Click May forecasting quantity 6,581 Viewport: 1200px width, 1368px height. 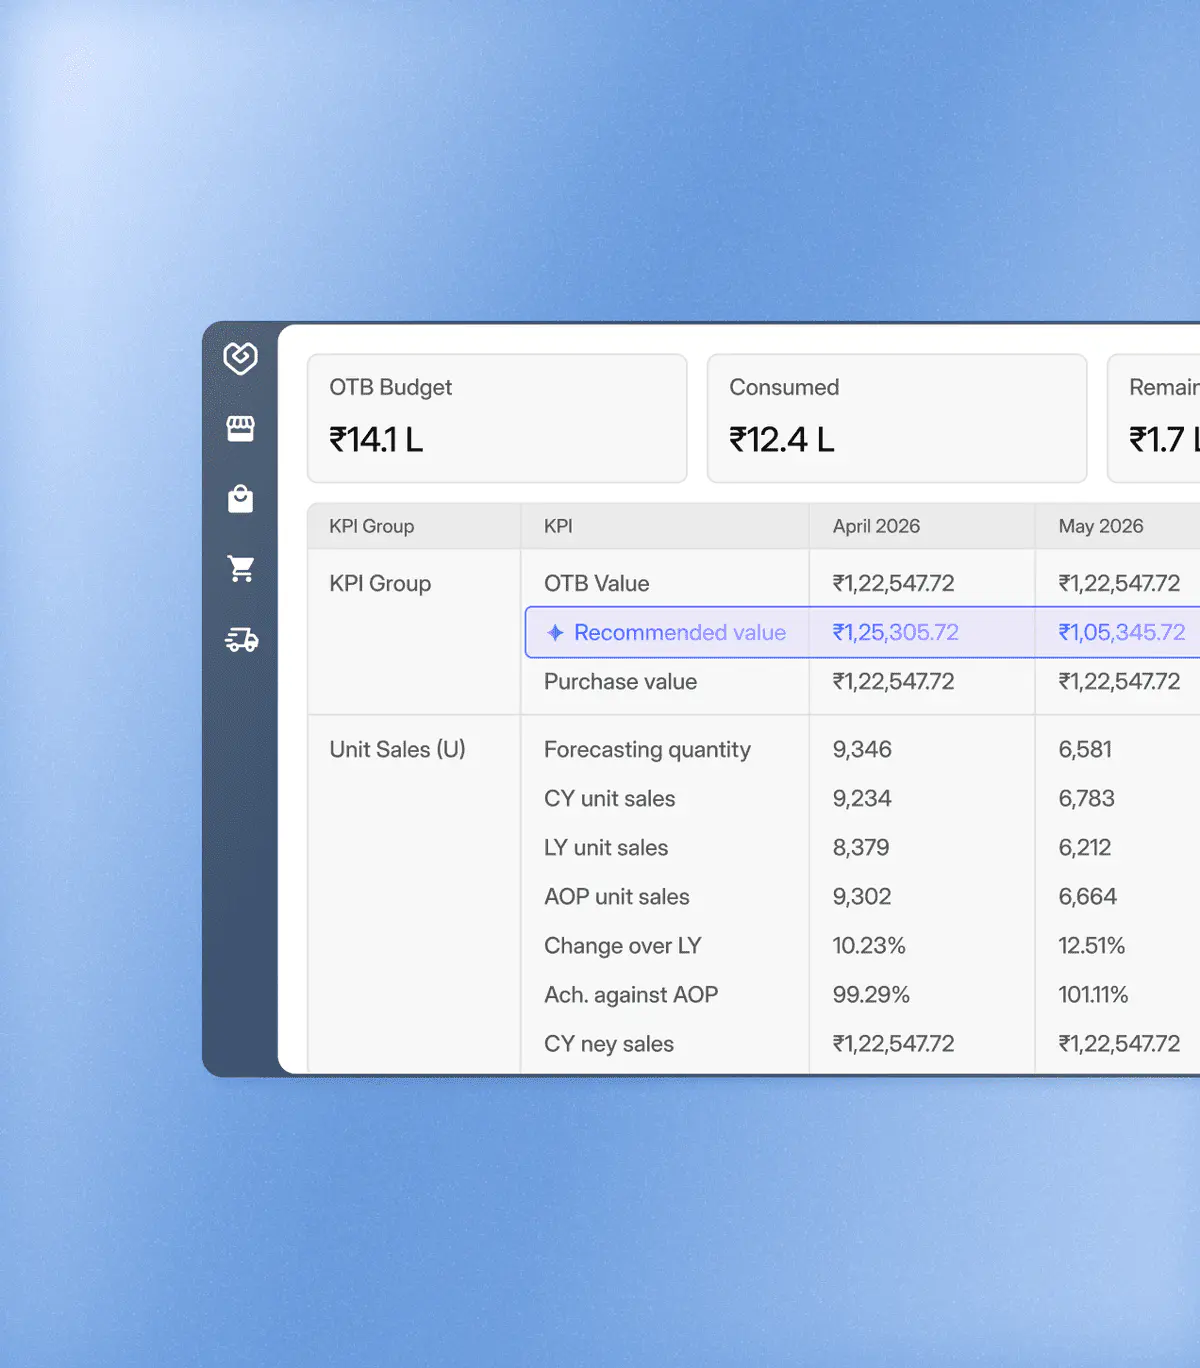pos(1085,750)
